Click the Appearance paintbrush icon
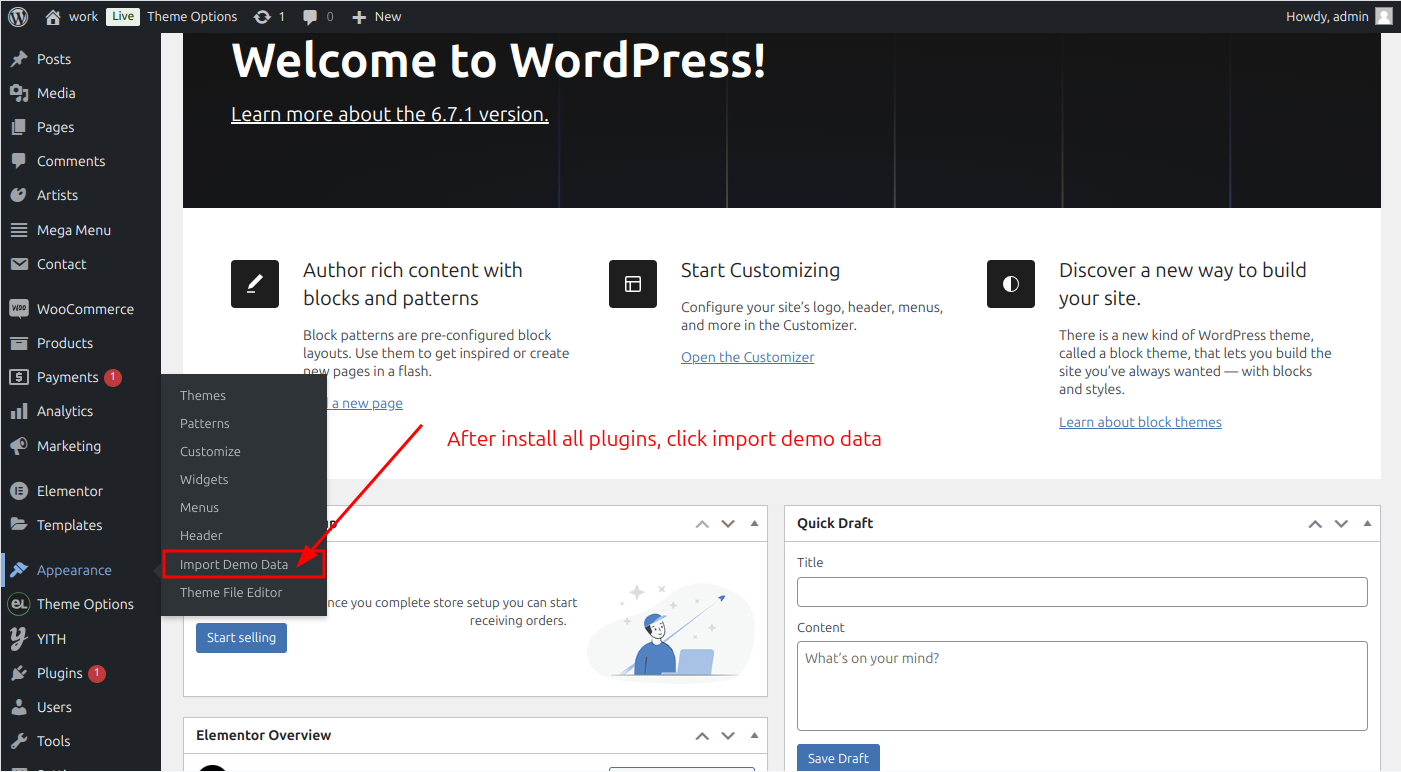This screenshot has height=772, width=1401. 18,570
